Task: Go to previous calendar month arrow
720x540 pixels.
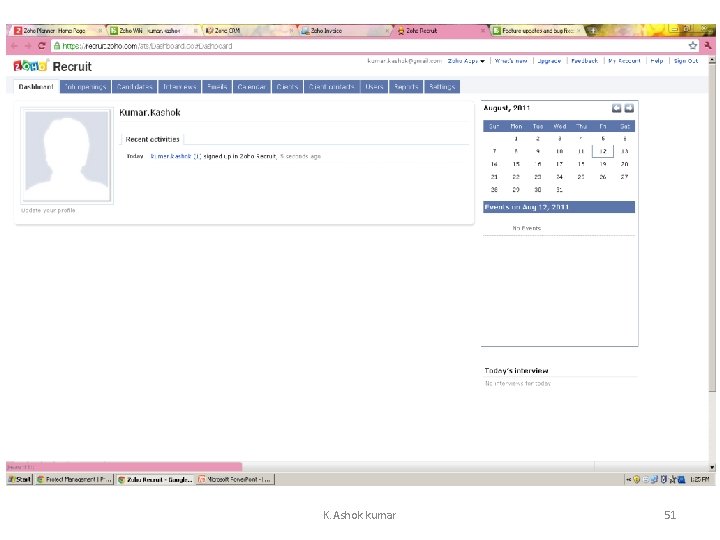Action: (616, 108)
